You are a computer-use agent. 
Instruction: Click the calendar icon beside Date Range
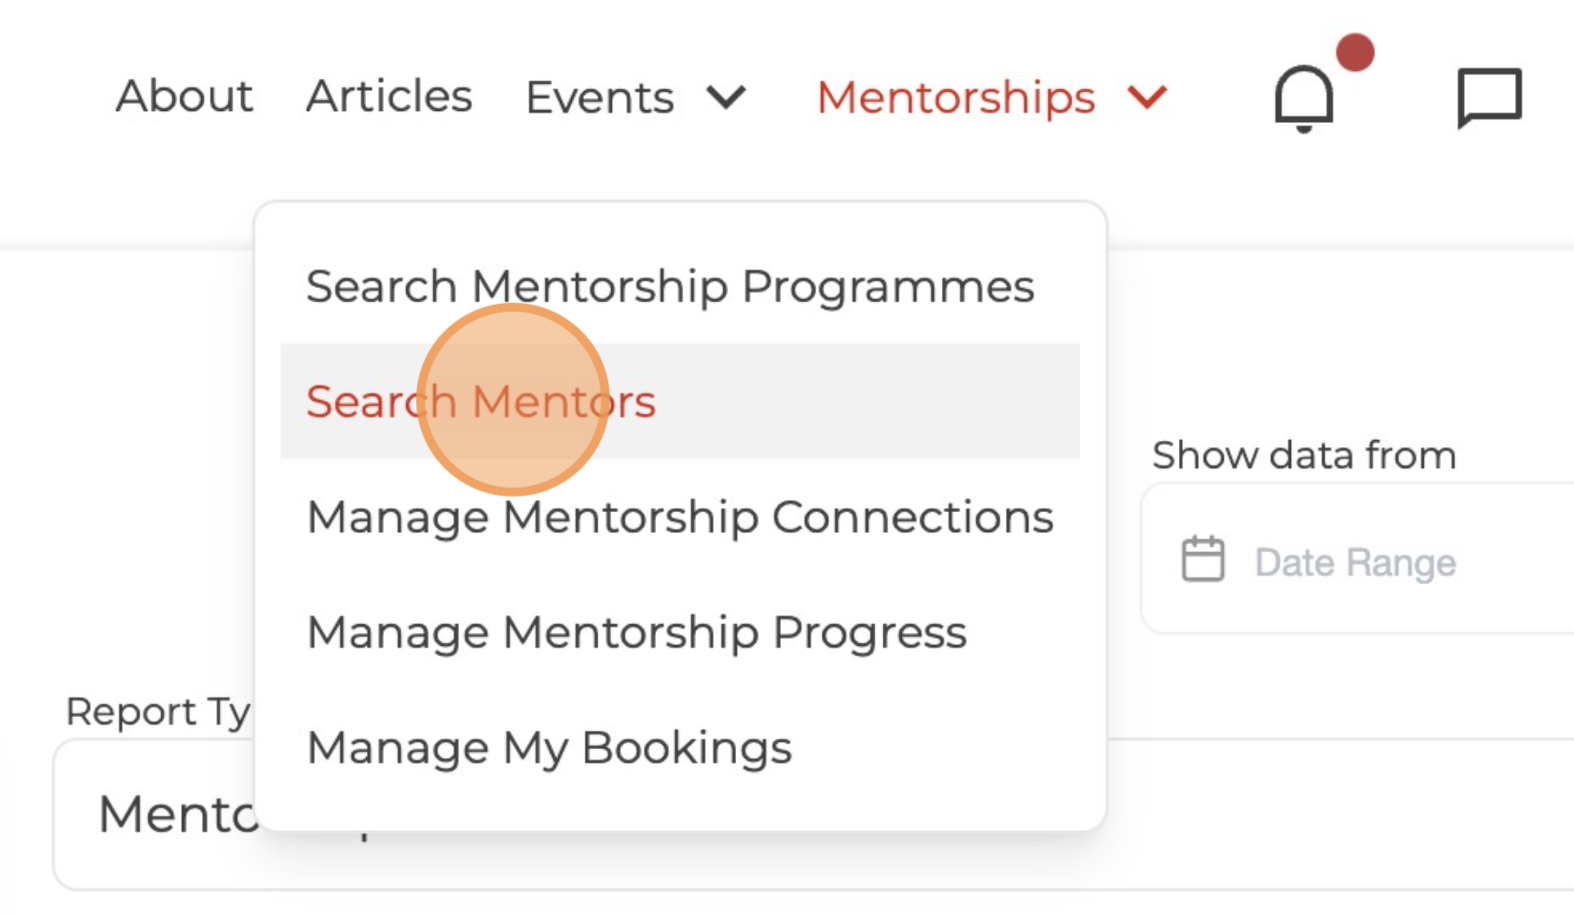1202,559
